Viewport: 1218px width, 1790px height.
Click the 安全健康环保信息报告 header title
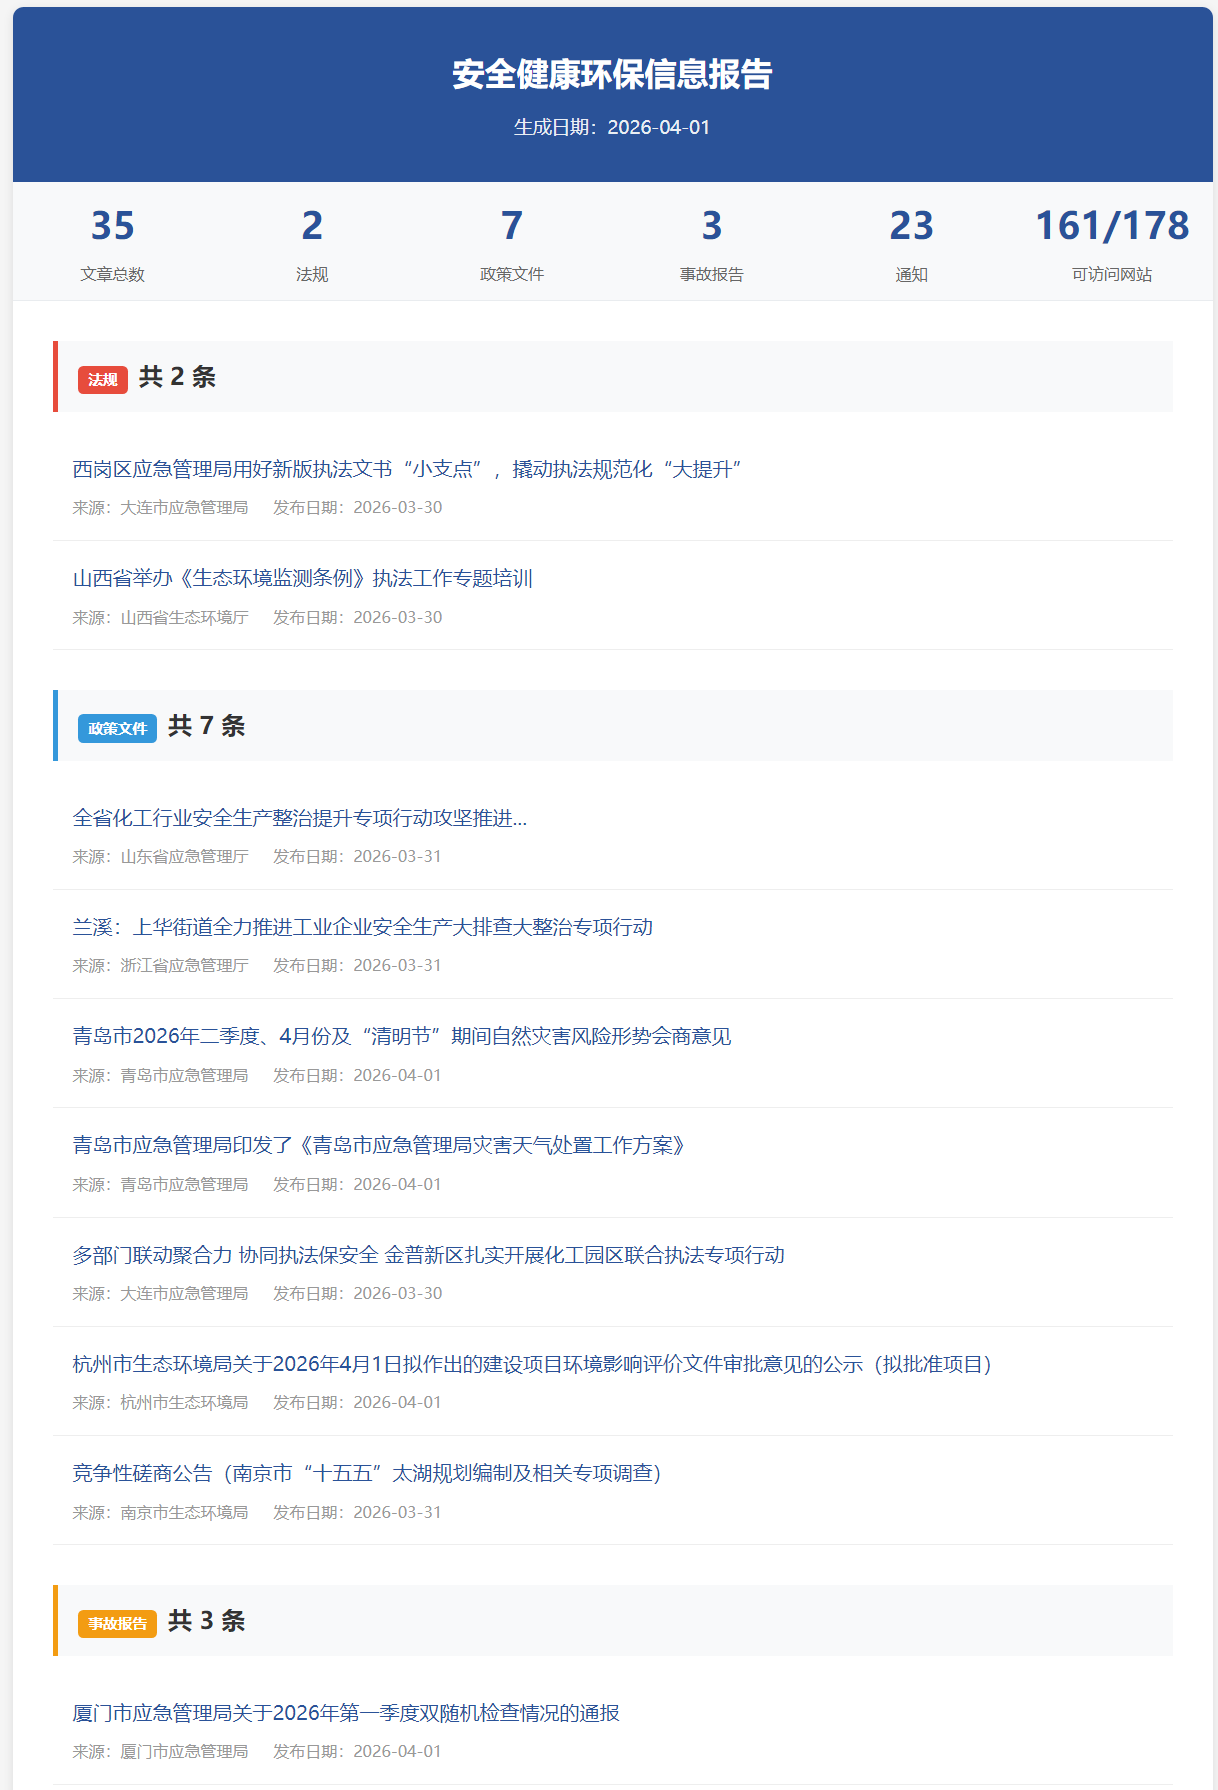pyautogui.click(x=612, y=75)
